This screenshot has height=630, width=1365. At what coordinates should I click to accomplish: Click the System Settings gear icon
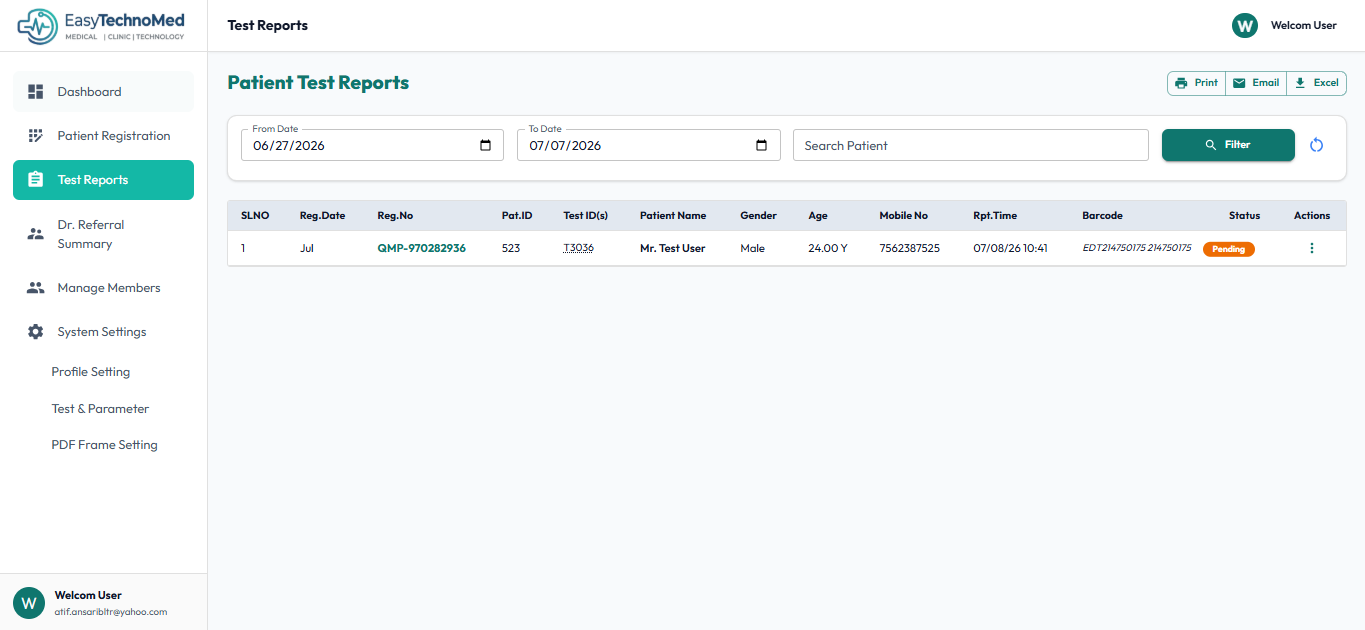pos(36,332)
